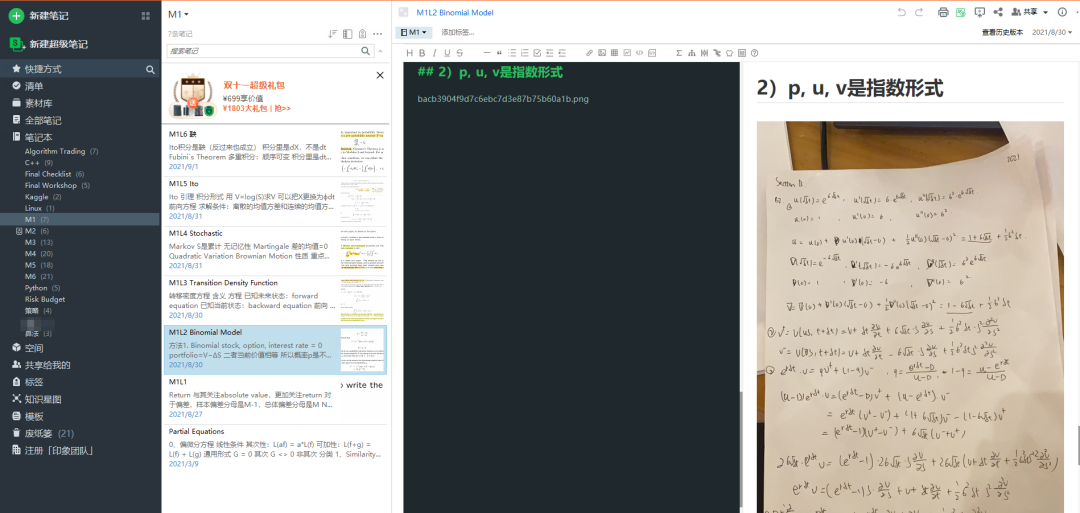
Task: Open the note list more options (…) menu
Action: tap(377, 34)
